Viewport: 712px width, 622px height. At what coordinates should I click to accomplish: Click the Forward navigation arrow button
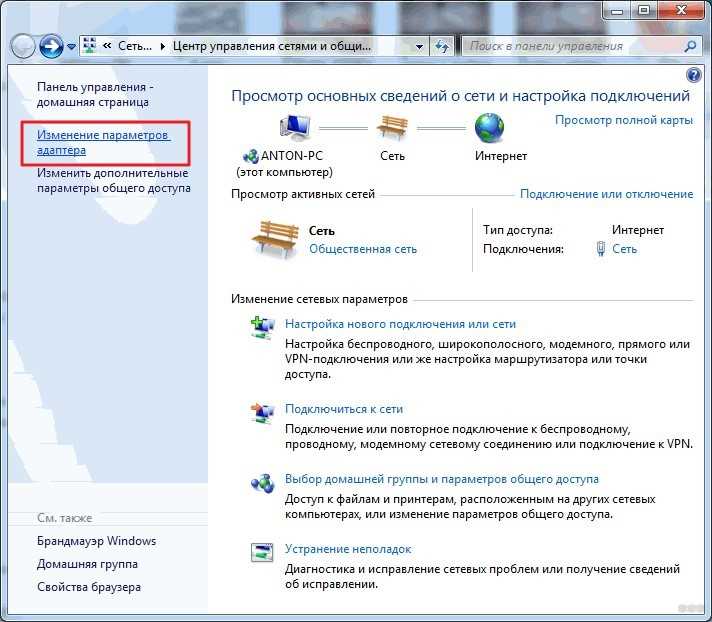click(51, 46)
